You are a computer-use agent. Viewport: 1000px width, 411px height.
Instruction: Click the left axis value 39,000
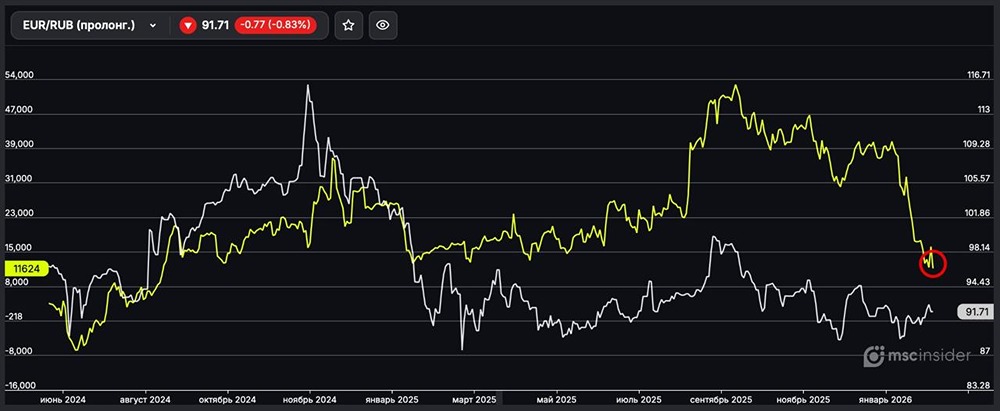[19, 145]
